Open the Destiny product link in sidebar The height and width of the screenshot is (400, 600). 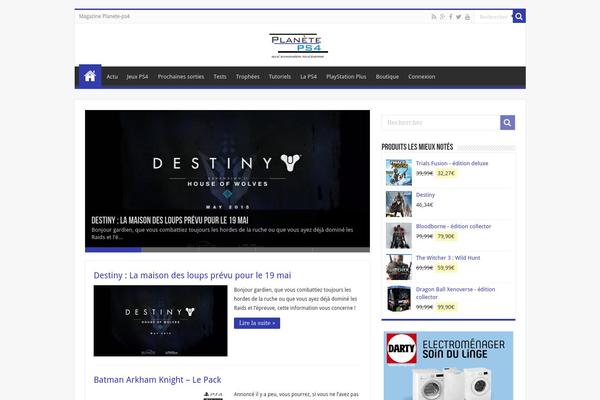coord(425,195)
